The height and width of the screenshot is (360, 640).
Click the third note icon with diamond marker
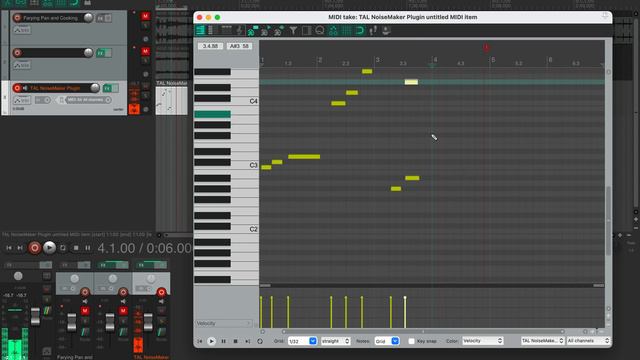tap(279, 30)
